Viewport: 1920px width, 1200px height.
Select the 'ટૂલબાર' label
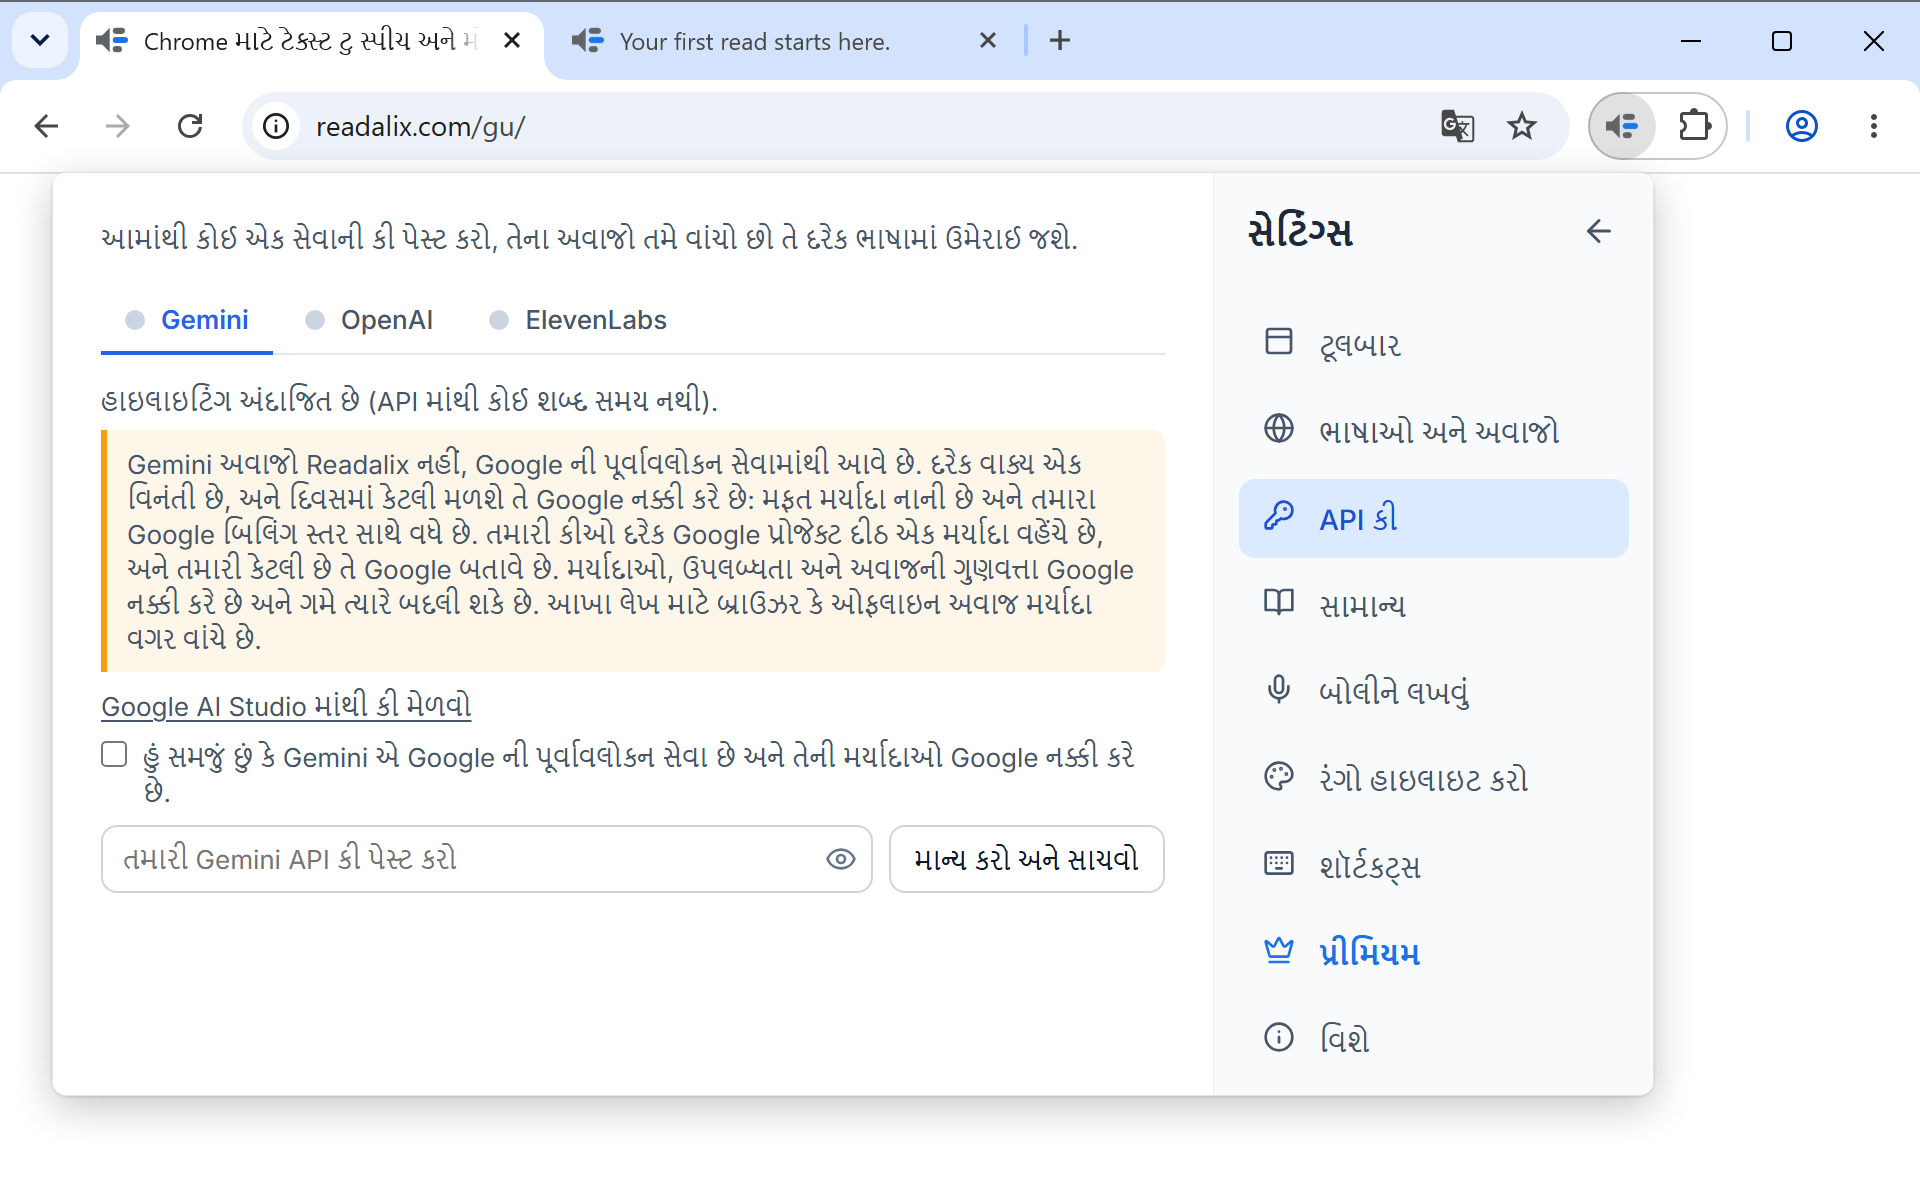(x=1360, y=344)
